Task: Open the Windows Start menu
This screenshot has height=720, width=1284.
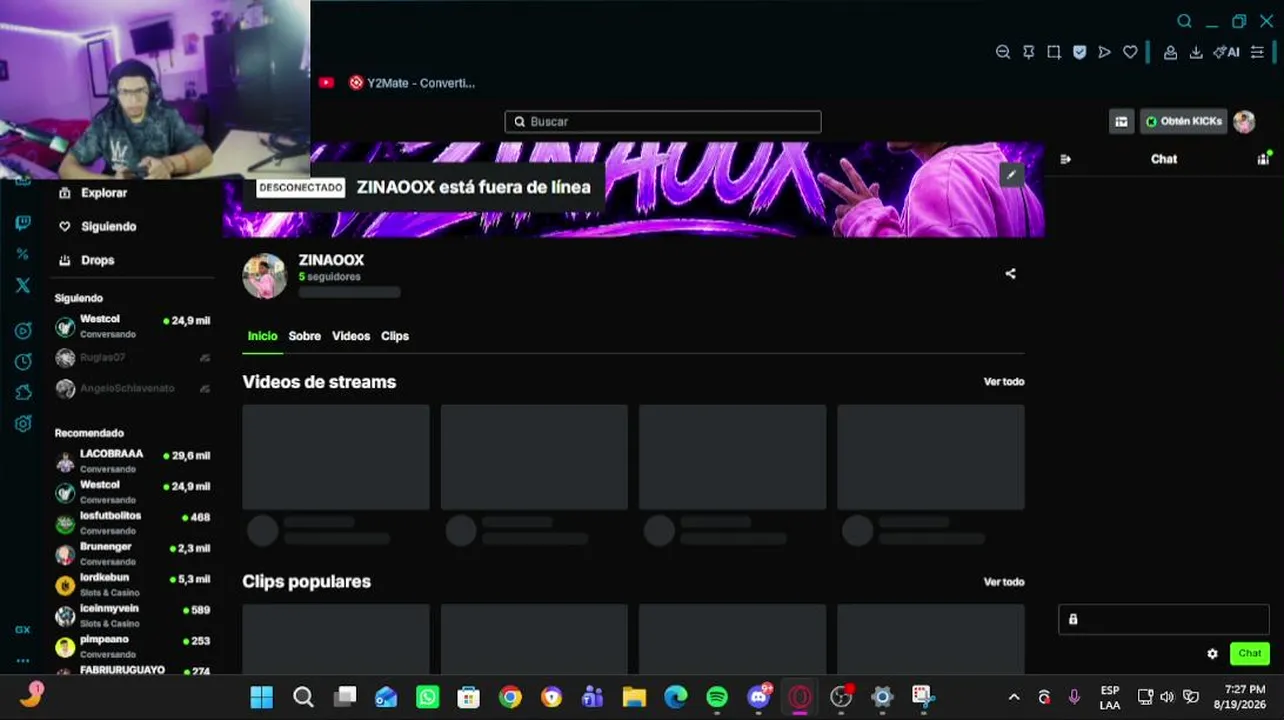Action: (262, 697)
